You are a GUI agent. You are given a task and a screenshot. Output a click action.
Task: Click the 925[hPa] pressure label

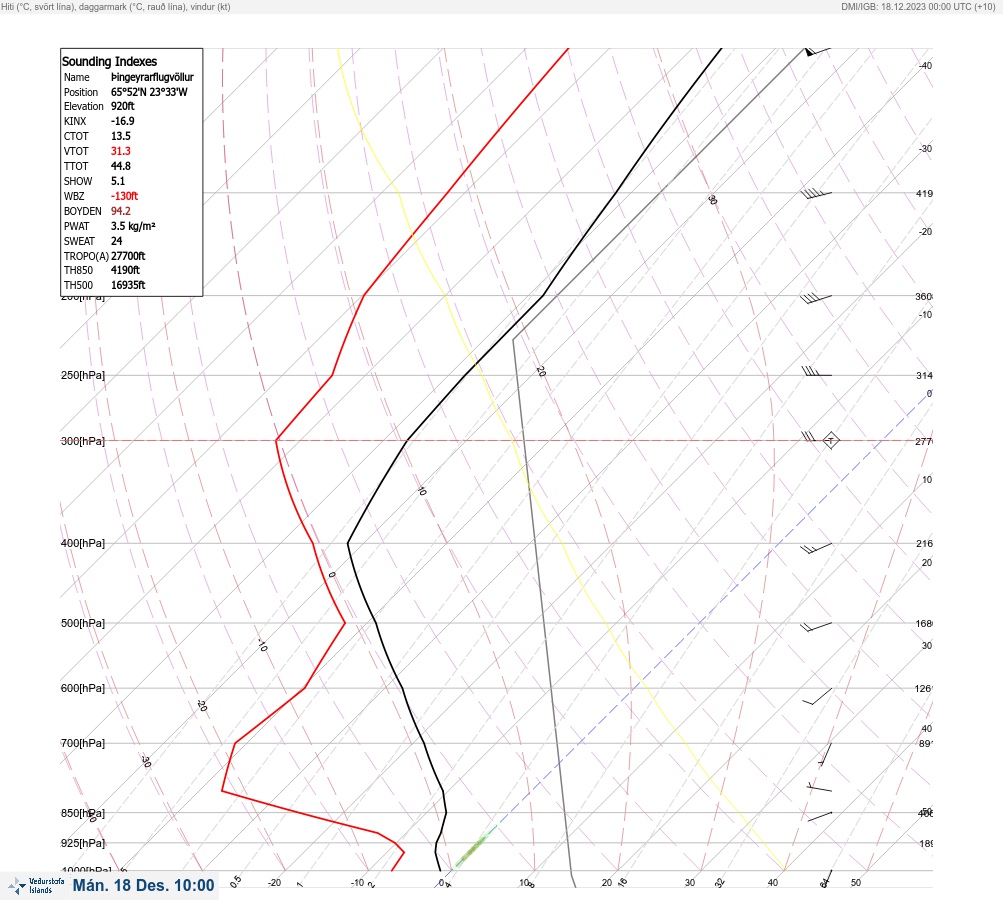pos(83,843)
